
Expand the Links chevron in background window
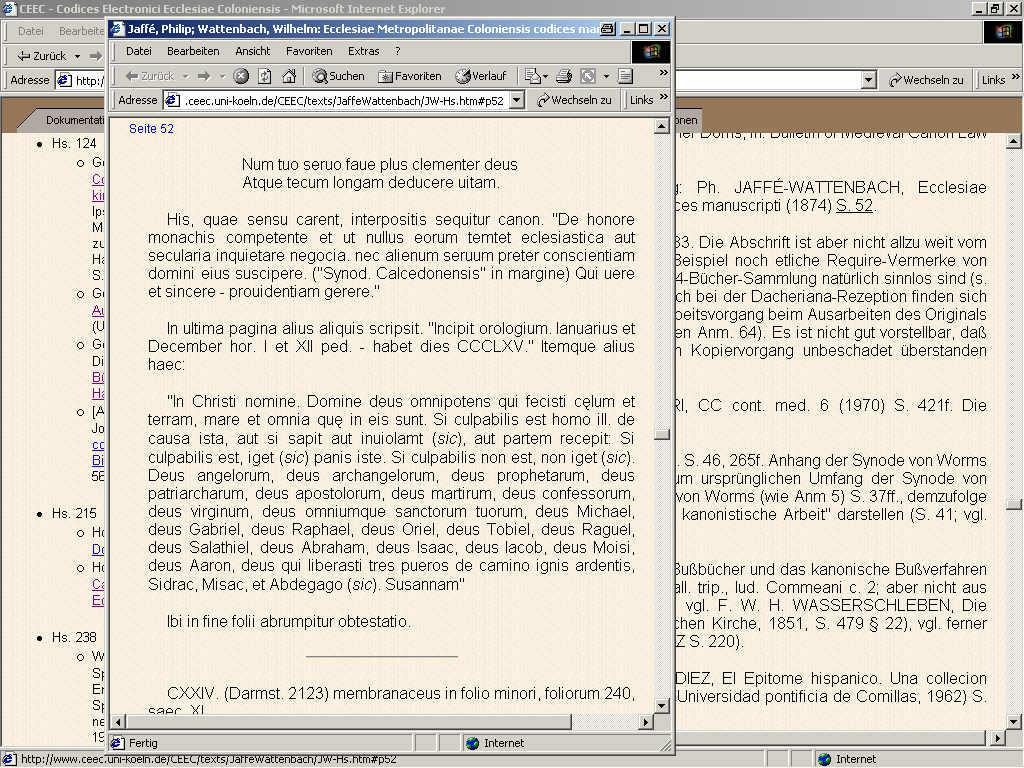click(x=1015, y=76)
